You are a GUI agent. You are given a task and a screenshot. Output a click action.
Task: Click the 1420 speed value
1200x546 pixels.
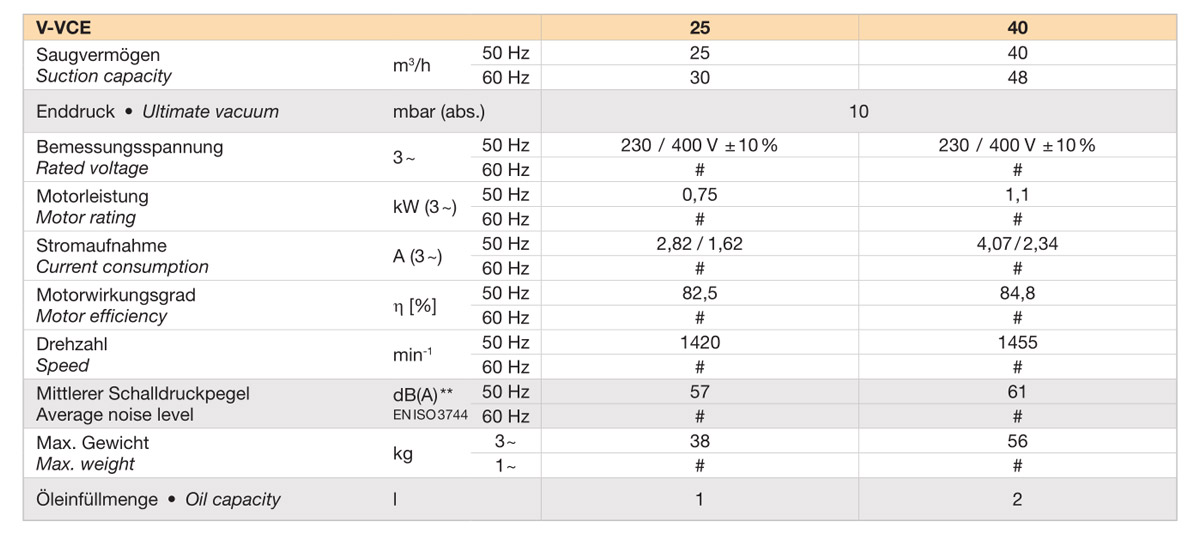(x=700, y=342)
